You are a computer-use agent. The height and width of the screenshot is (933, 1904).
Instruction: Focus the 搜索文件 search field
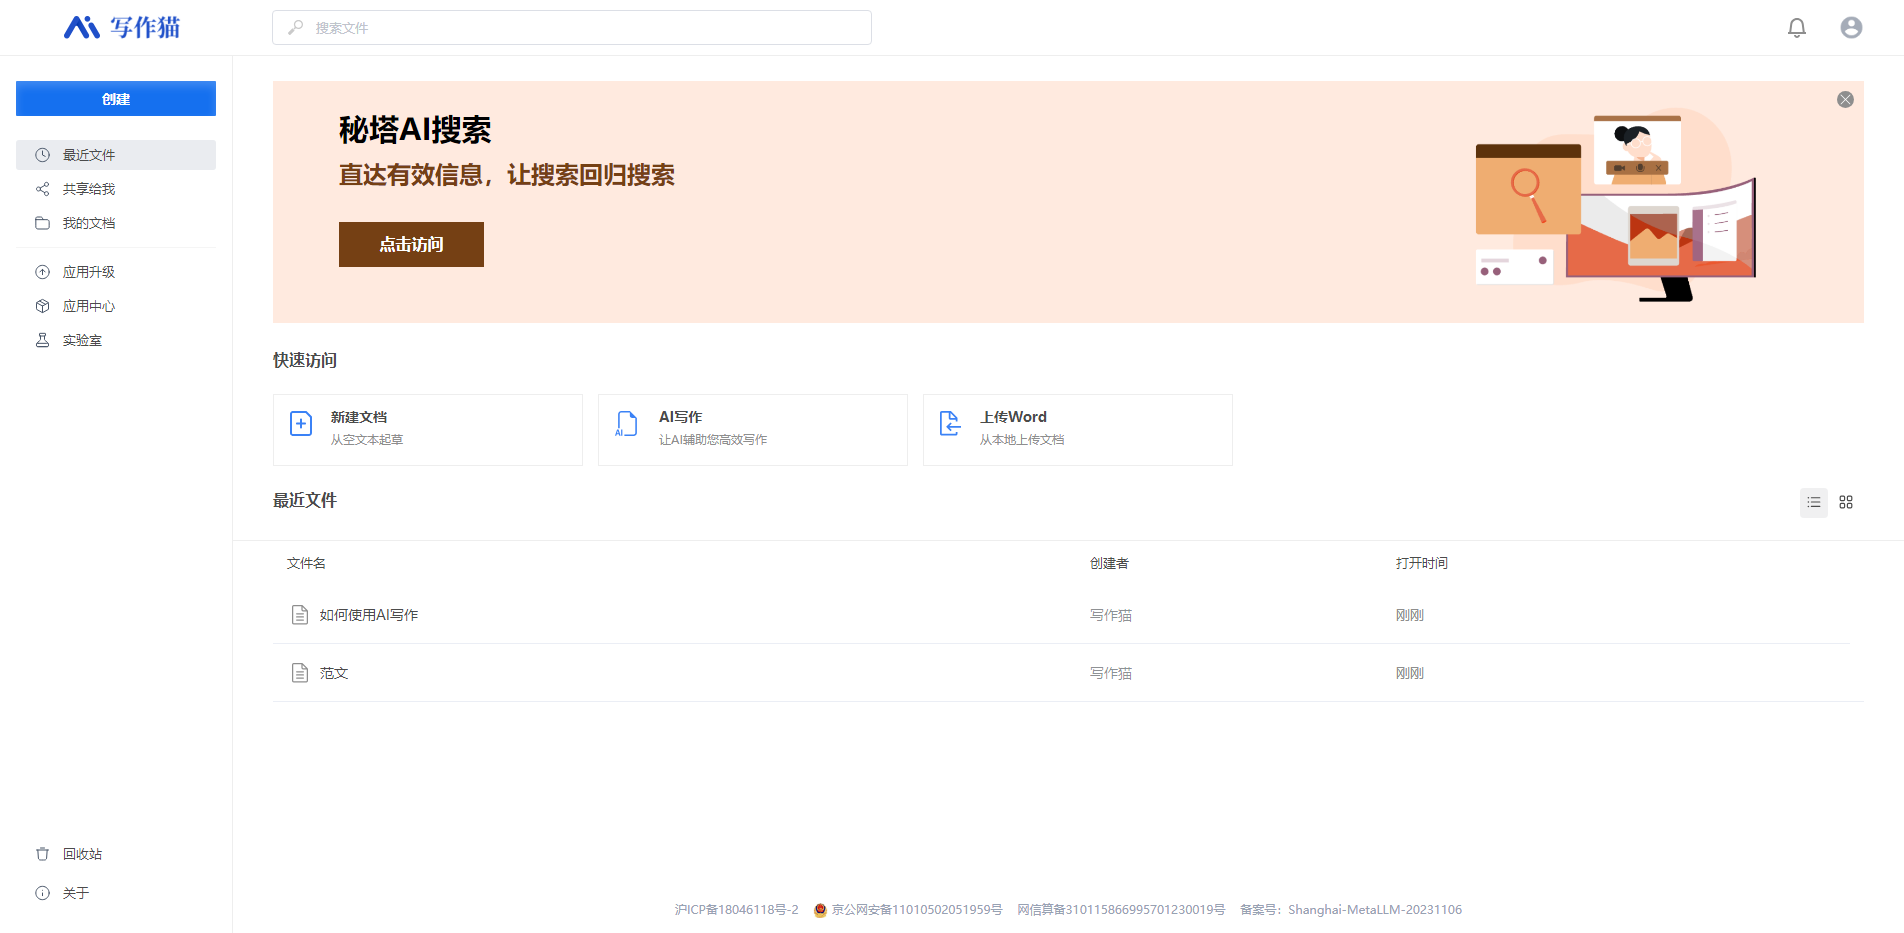(x=572, y=28)
